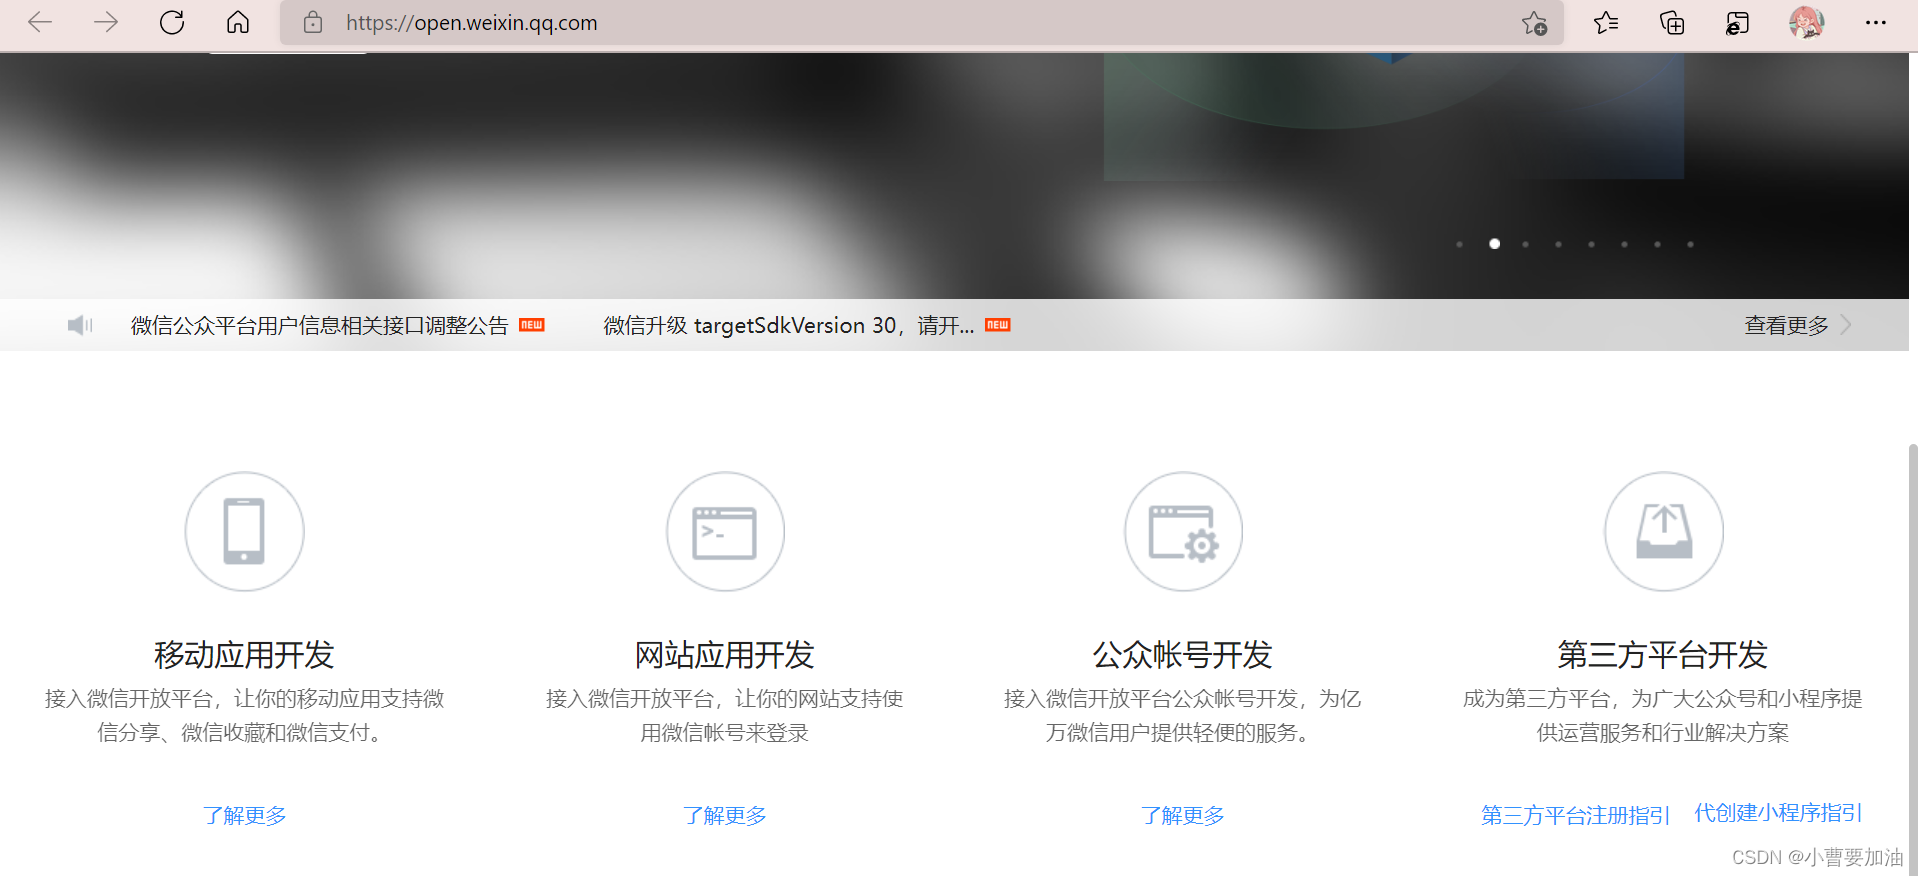This screenshot has height=876, width=1918.
Task: Go to browser home page icon
Action: 238,22
